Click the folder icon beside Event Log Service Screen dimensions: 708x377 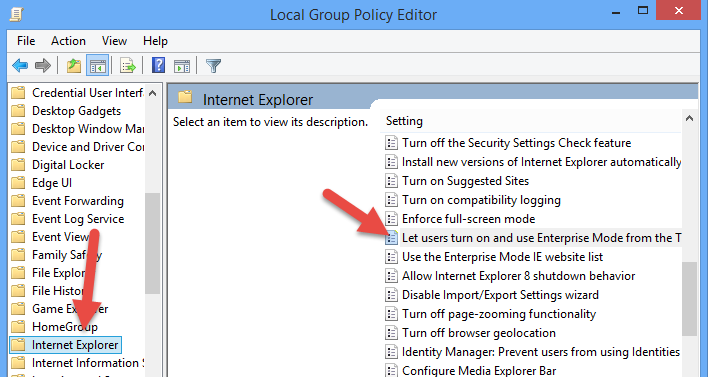18,219
